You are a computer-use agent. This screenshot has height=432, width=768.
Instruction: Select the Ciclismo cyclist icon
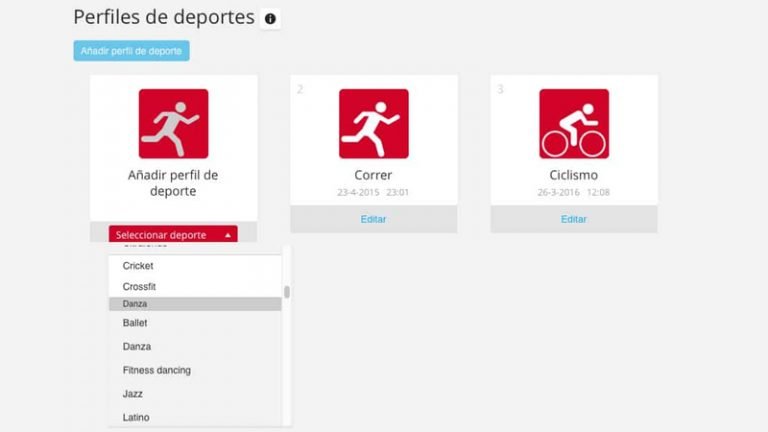574,123
